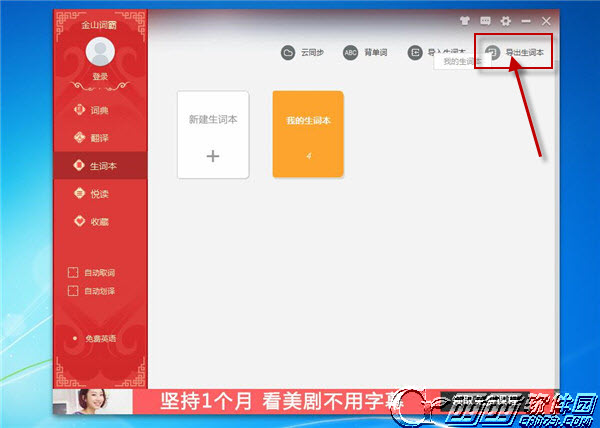Click the 词典 lantern icon
This screenshot has height=428, width=600.
79,110
